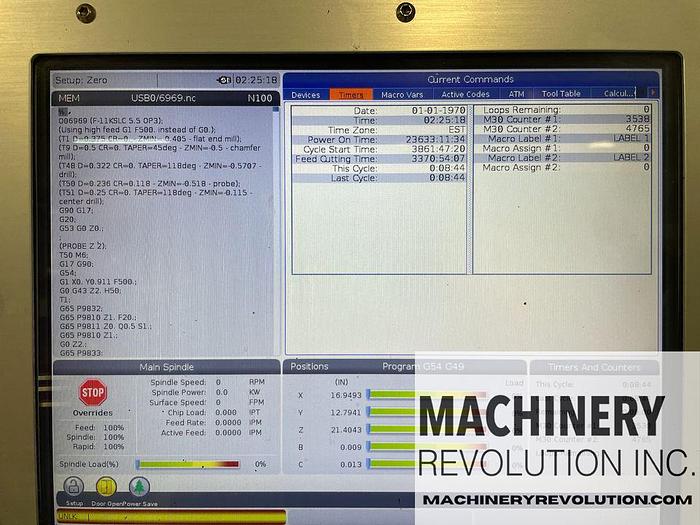The width and height of the screenshot is (700, 525).
Task: Select program line 'T50 M6;'
Action: (x=74, y=255)
